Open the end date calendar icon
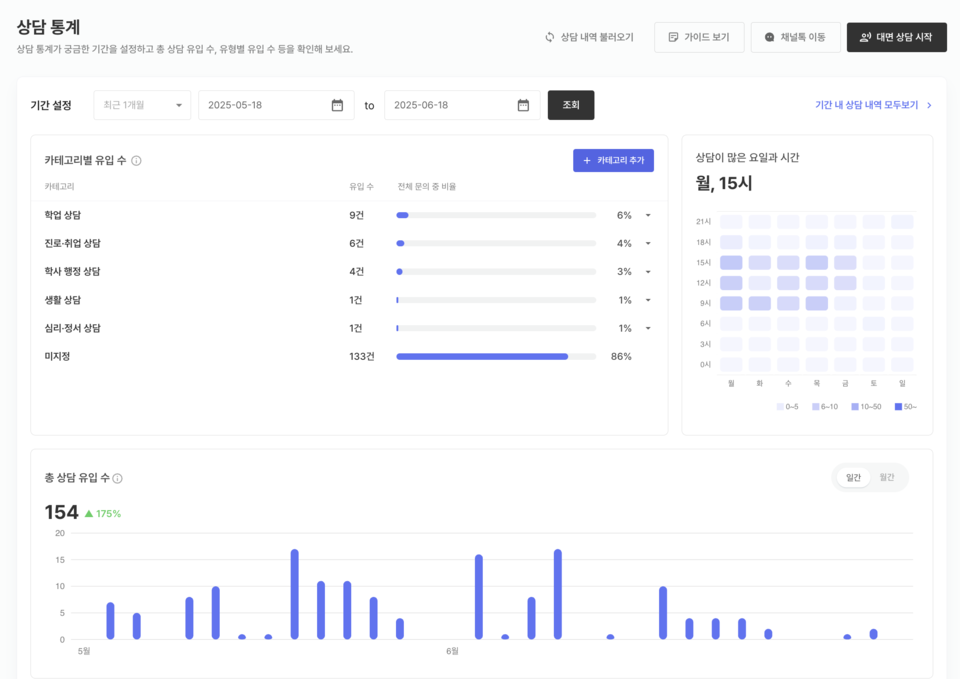This screenshot has height=679, width=960. tap(523, 105)
